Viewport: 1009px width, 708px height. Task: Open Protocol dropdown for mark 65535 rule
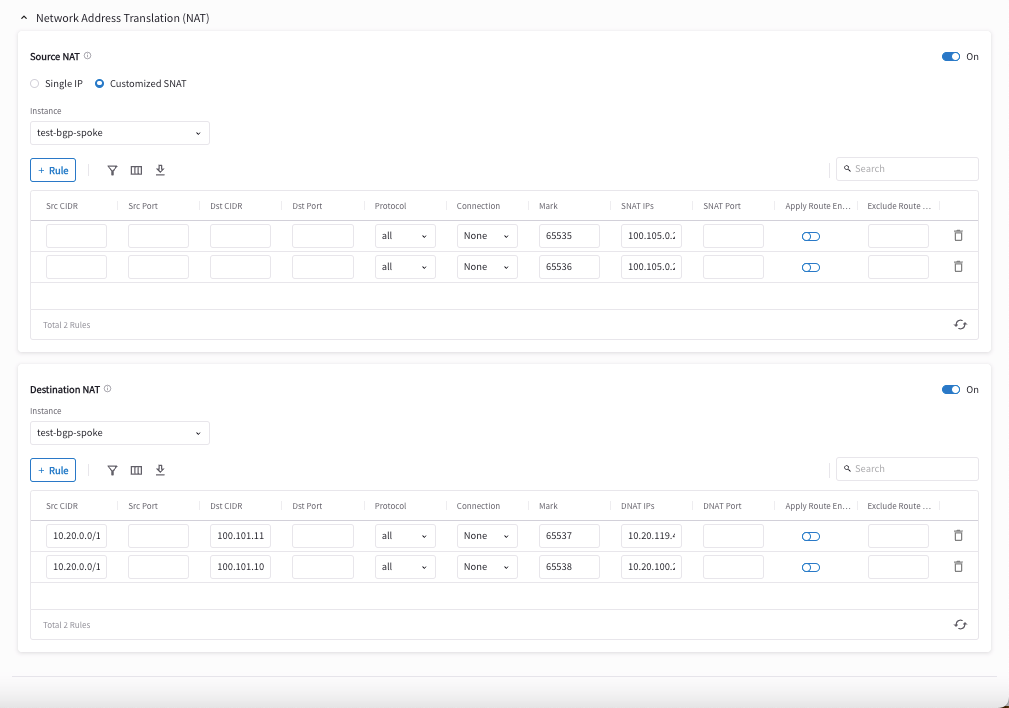tap(405, 236)
